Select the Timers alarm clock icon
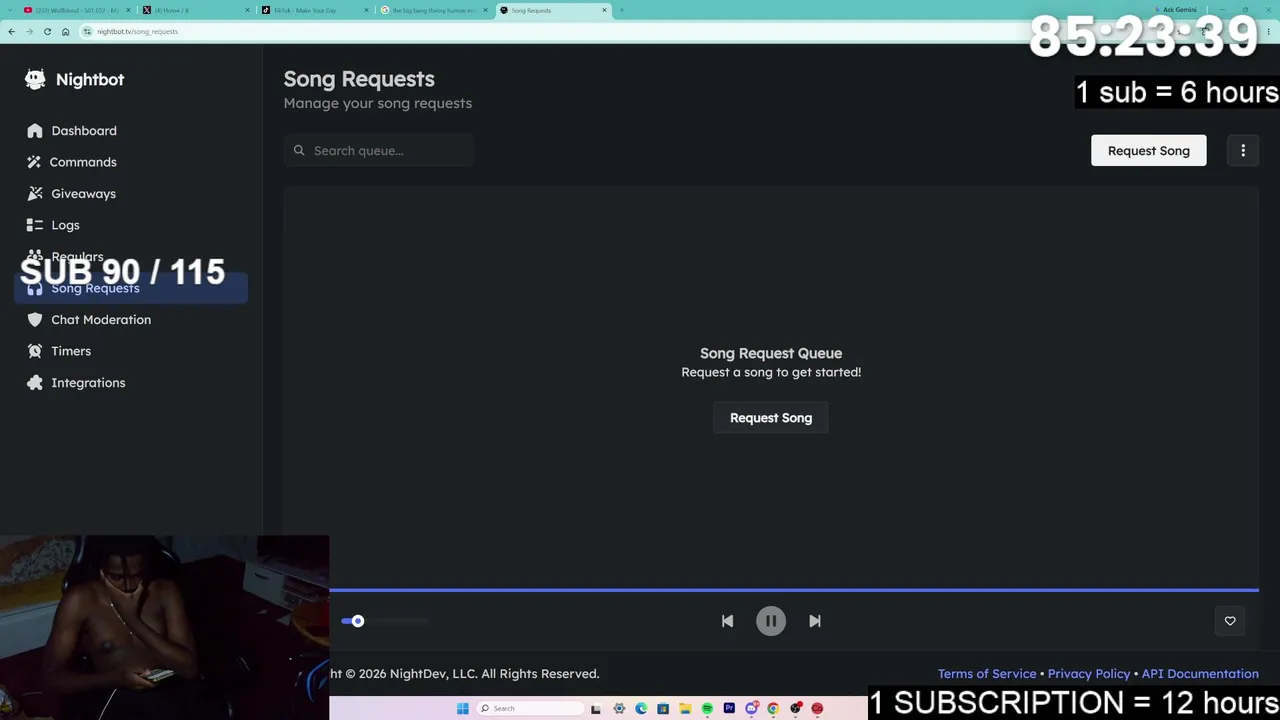 coord(35,351)
